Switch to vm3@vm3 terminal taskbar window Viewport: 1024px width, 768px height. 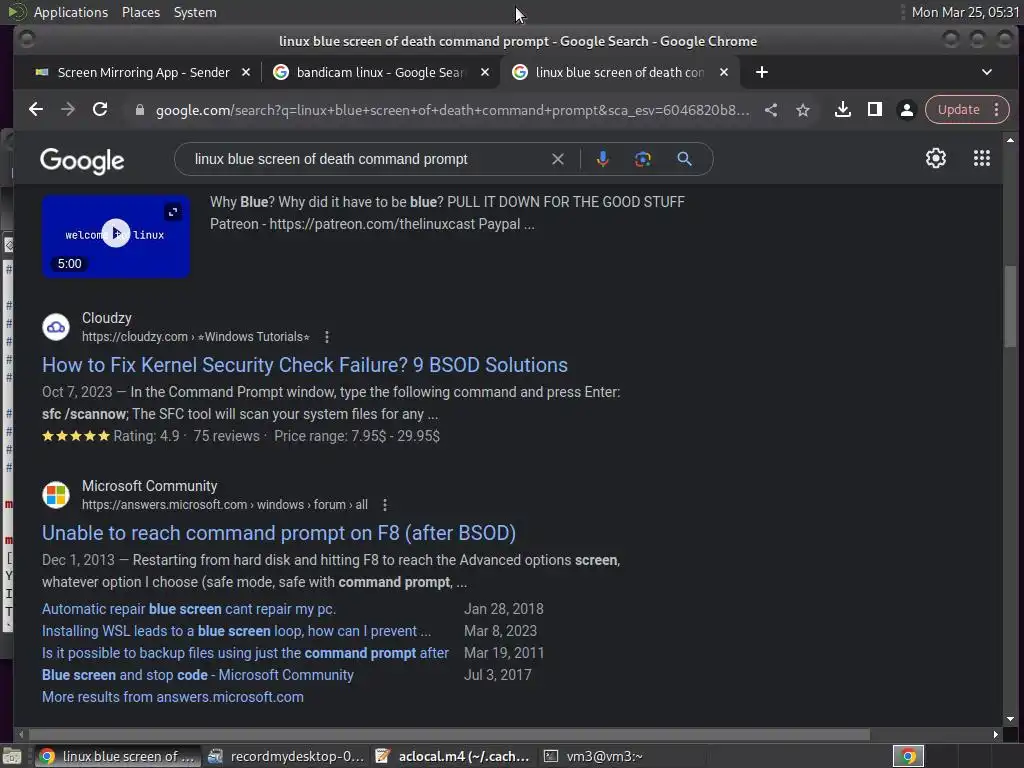[x=622, y=756]
